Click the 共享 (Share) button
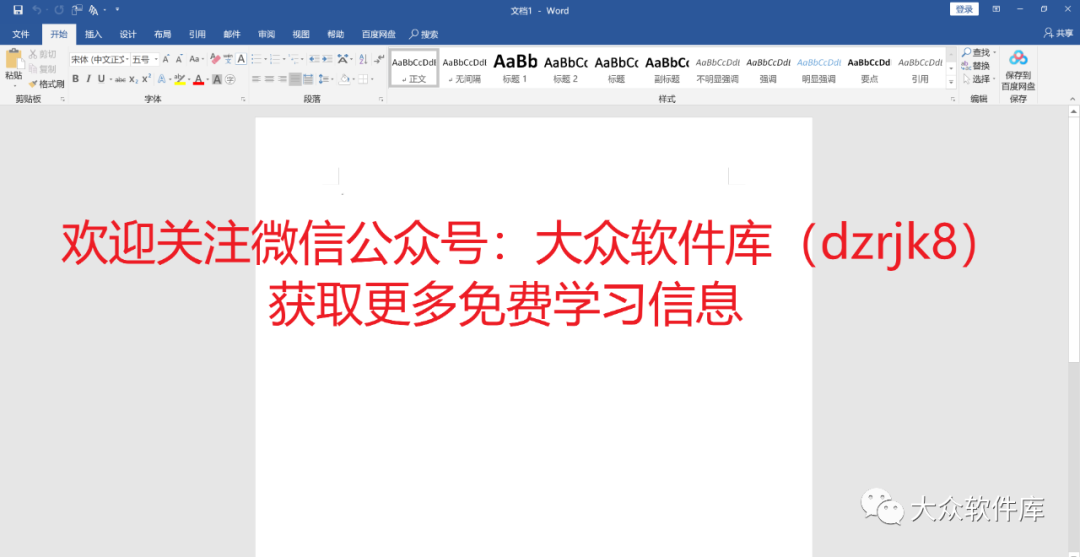 (x=1059, y=33)
